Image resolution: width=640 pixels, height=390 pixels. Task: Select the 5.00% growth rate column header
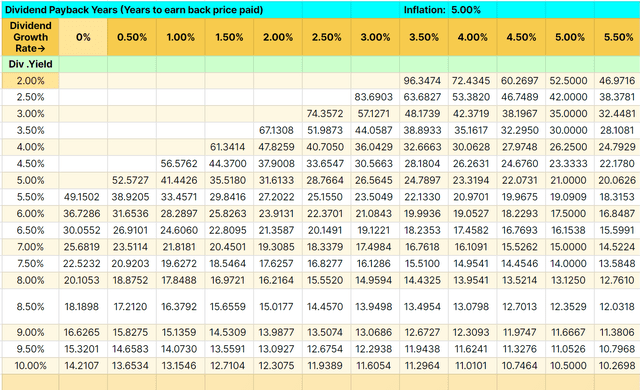click(x=570, y=37)
